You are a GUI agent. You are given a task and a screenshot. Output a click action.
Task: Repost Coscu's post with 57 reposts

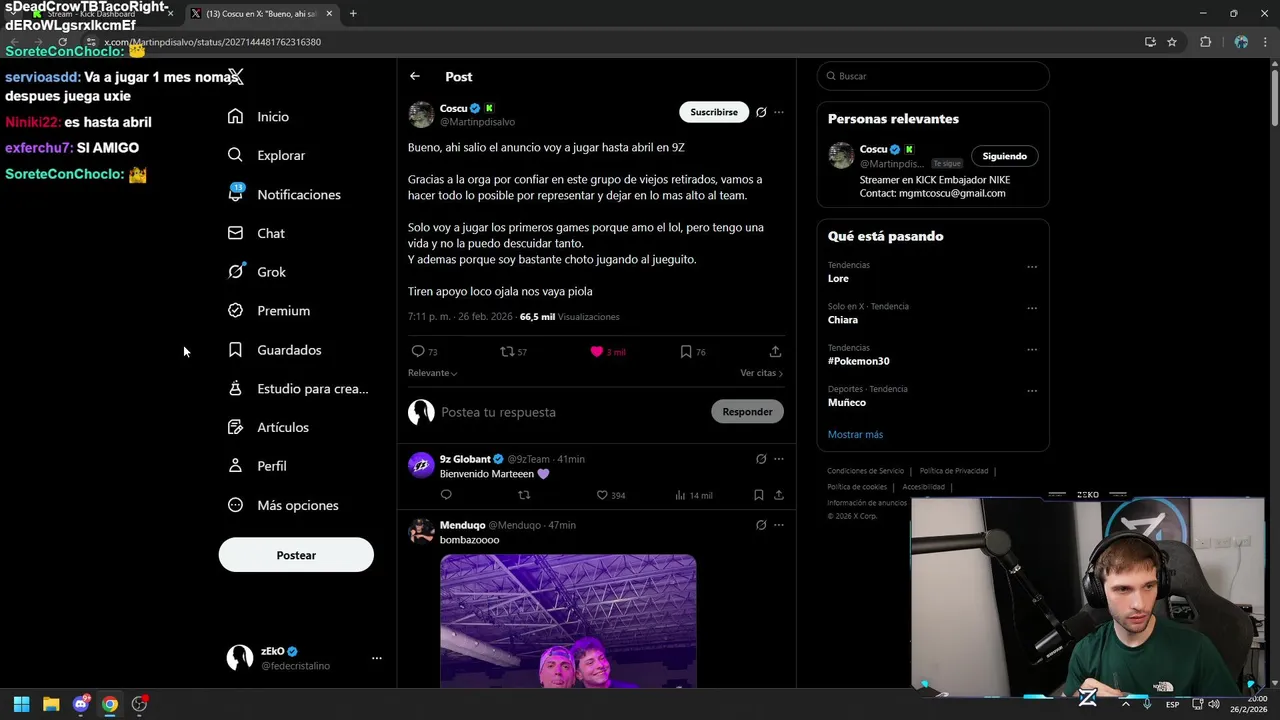pyautogui.click(x=507, y=351)
